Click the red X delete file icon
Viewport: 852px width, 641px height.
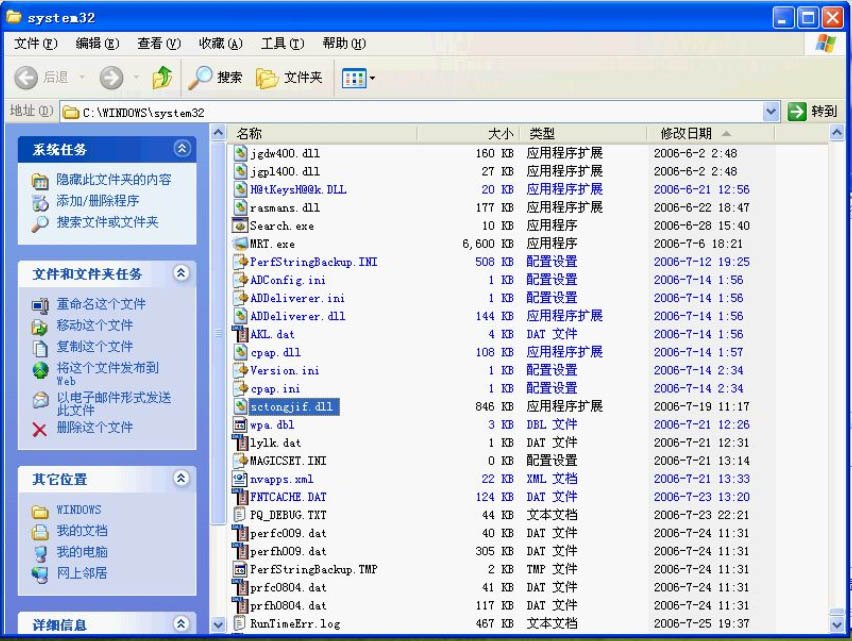click(40, 430)
